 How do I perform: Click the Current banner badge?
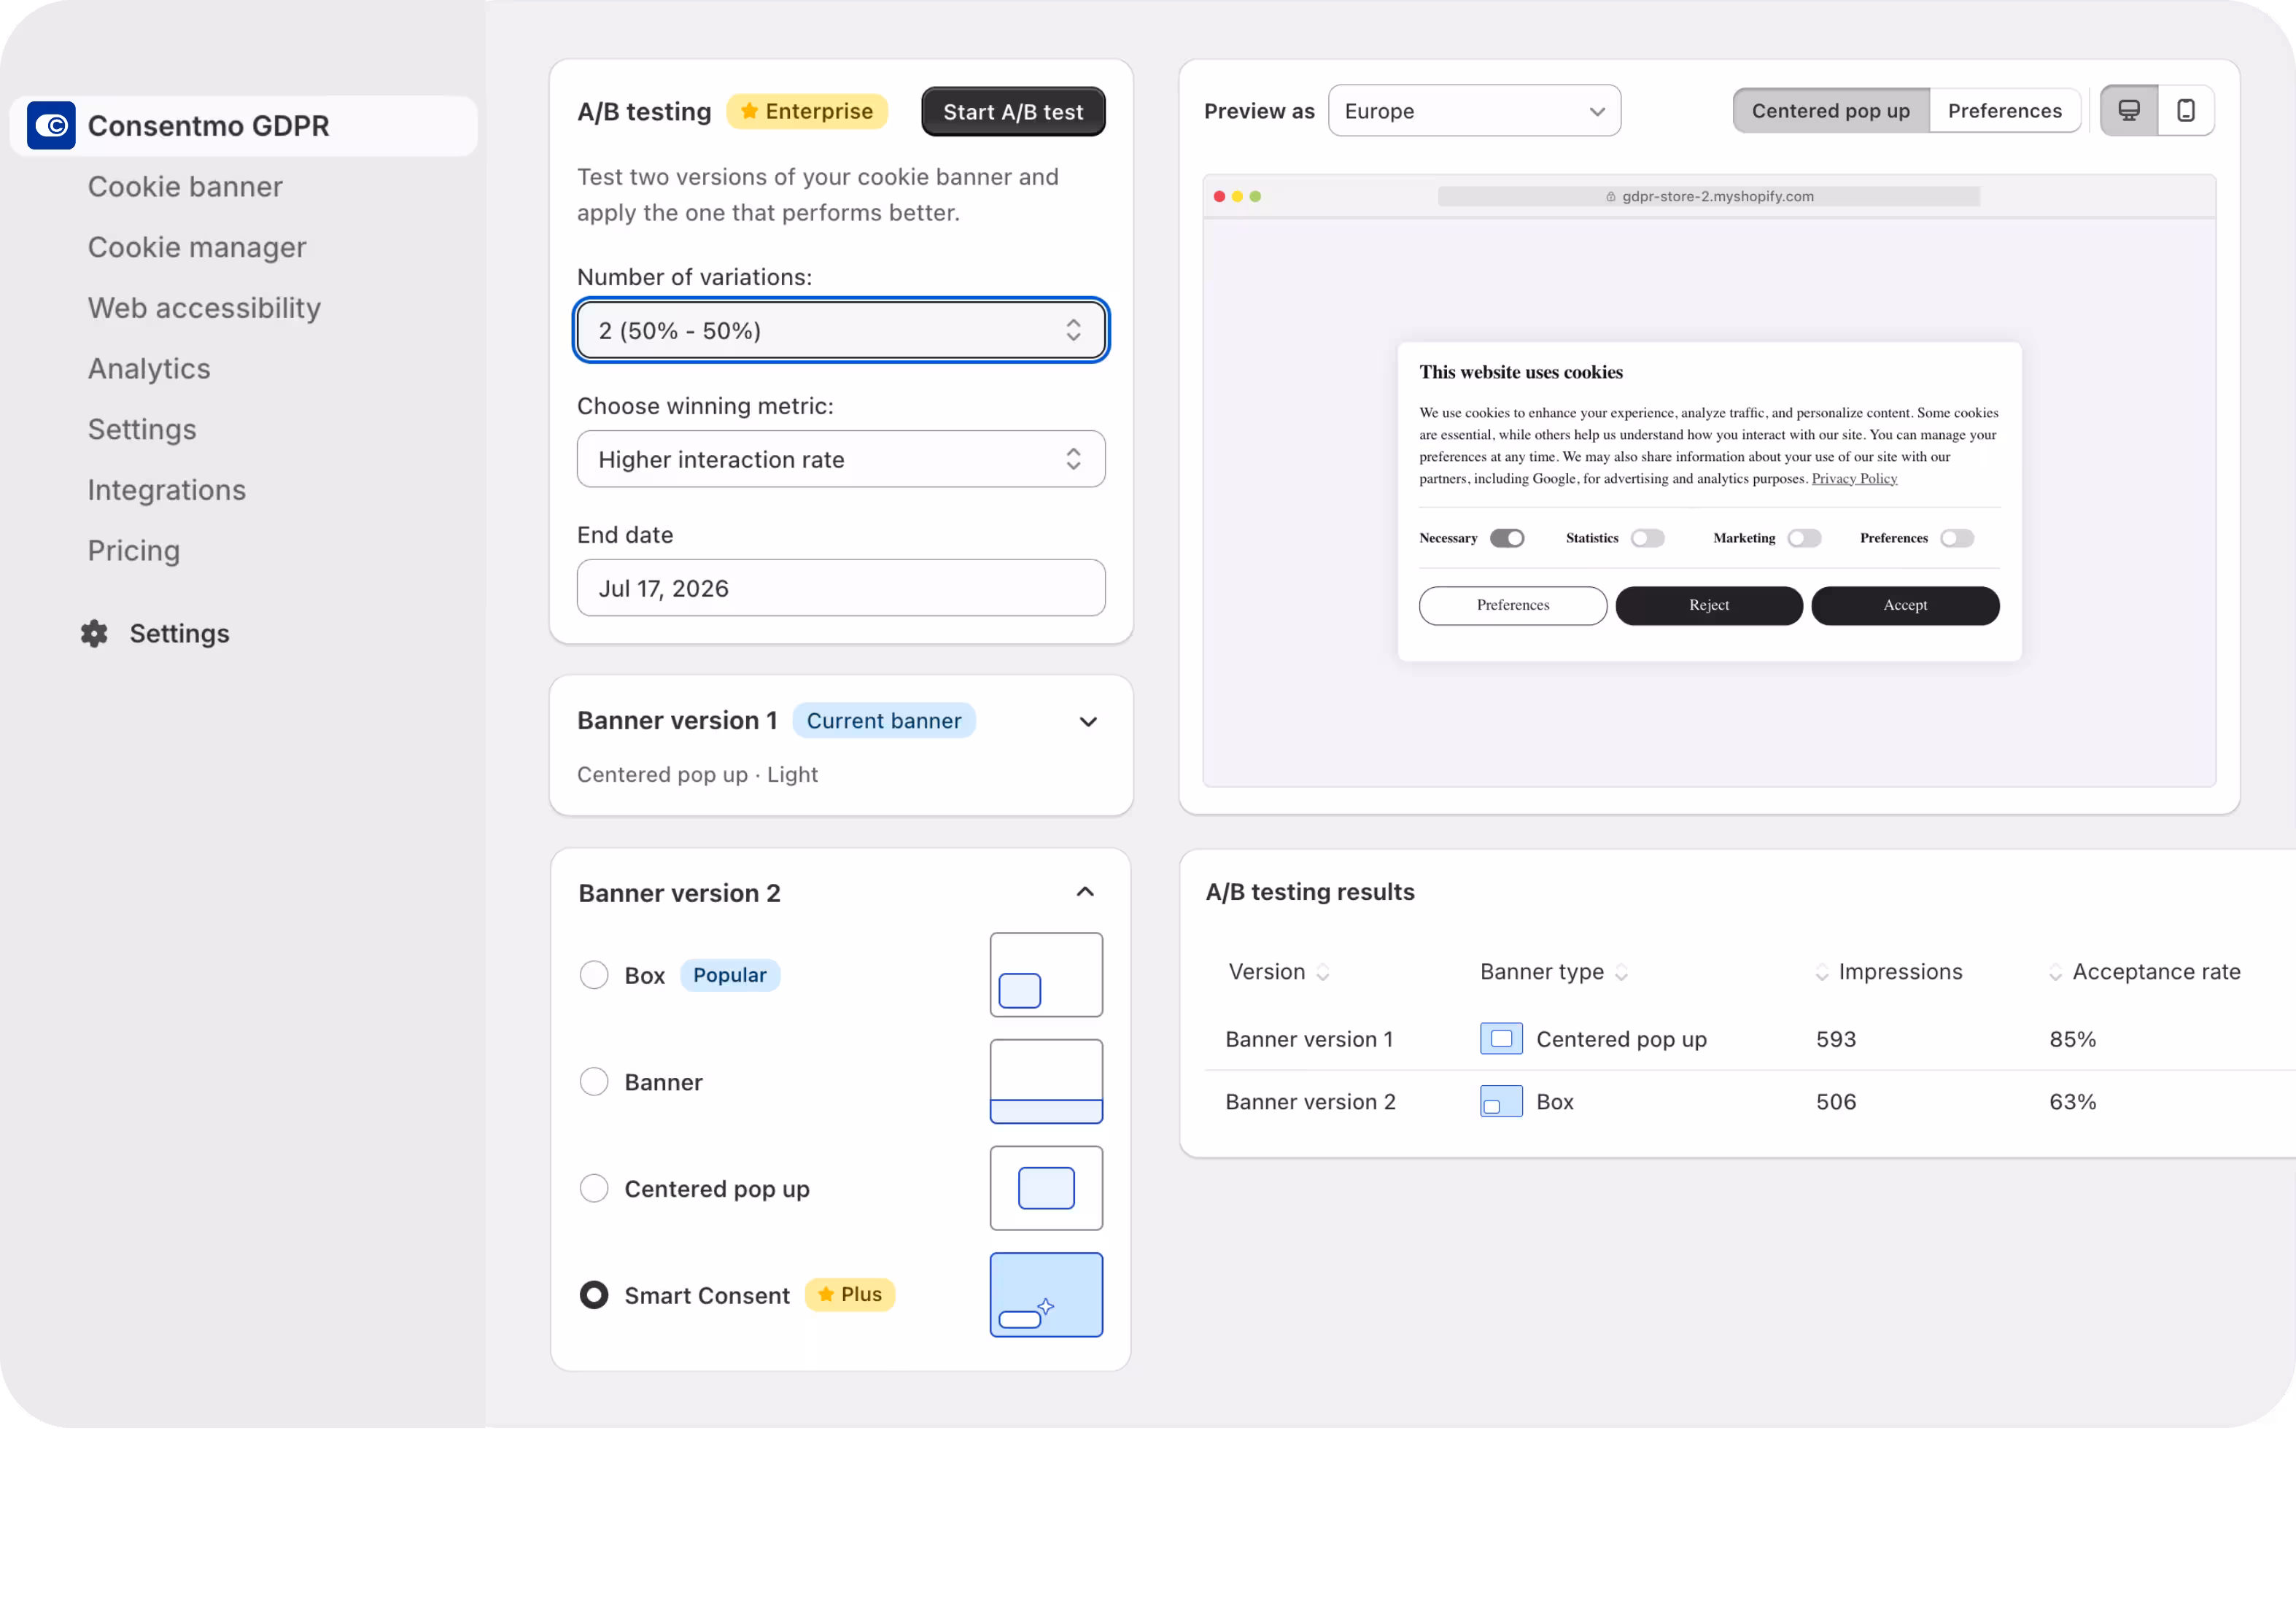883,721
